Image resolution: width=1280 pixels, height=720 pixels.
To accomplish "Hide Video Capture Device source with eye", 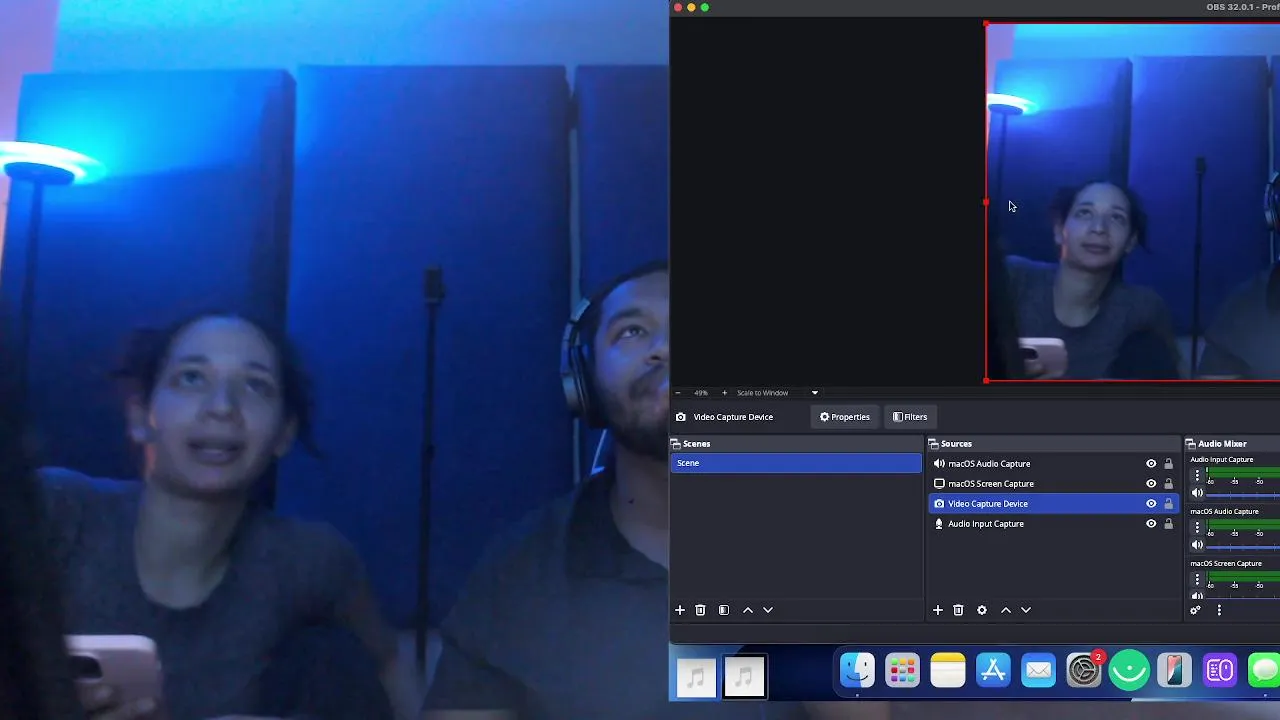I will [x=1151, y=504].
